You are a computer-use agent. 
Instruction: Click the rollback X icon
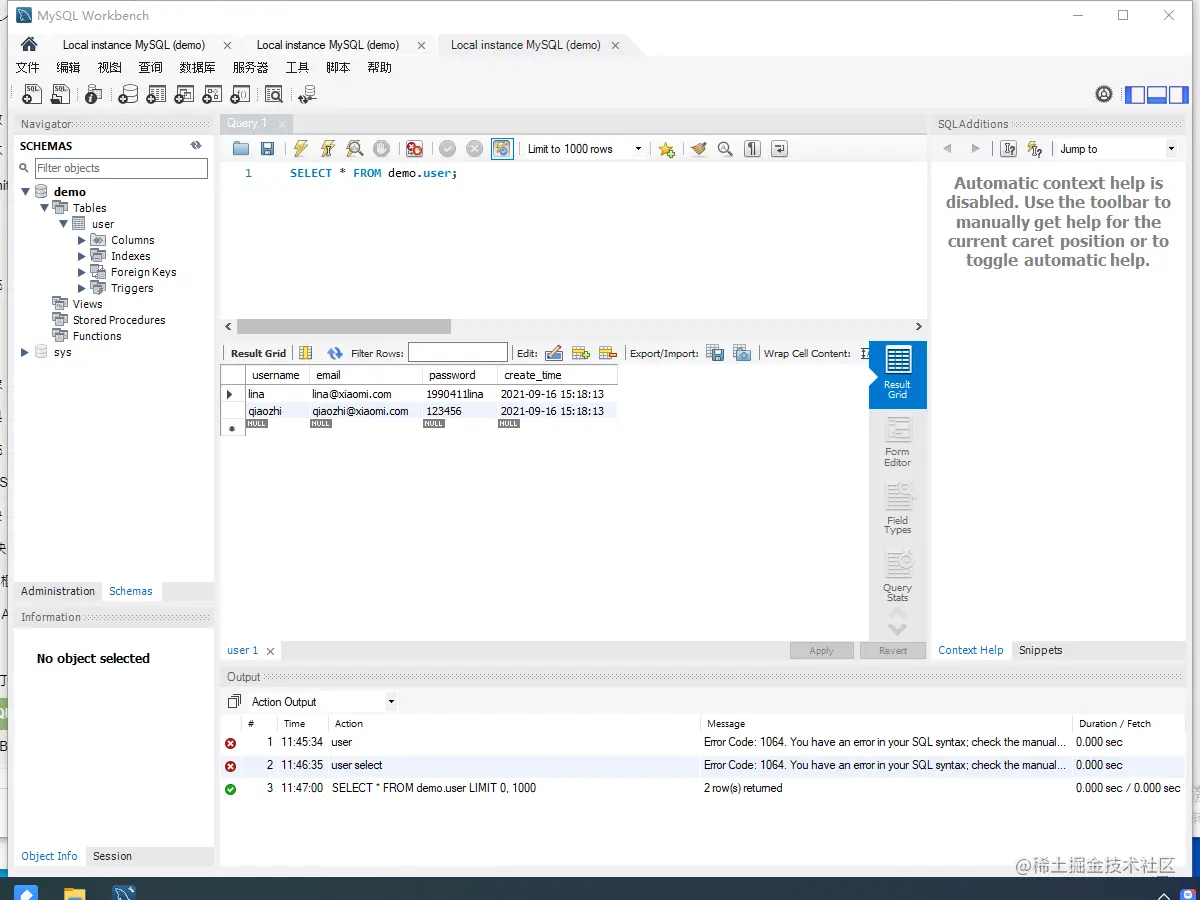474,149
